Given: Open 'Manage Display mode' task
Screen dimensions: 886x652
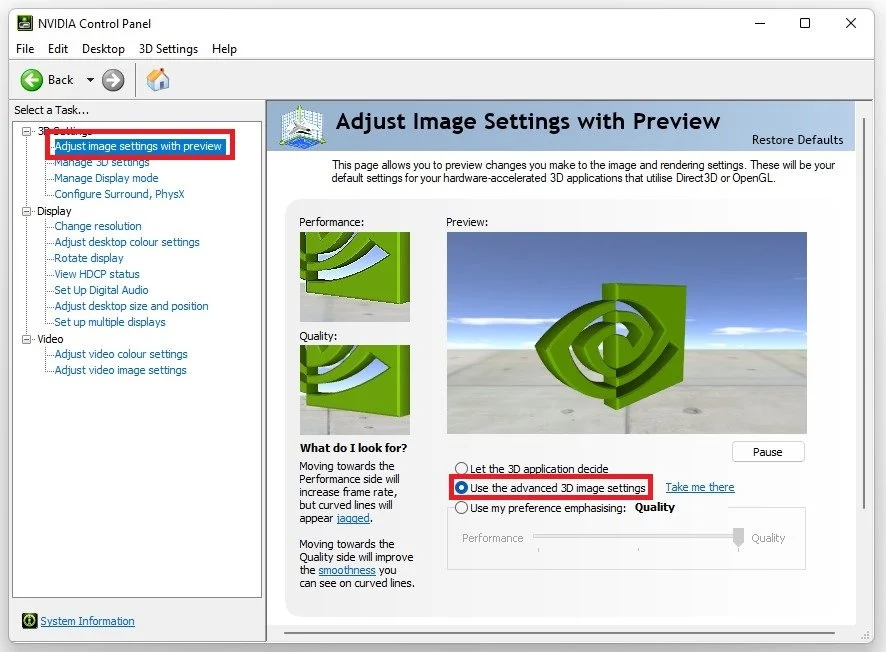Looking at the screenshot, I should (x=106, y=178).
